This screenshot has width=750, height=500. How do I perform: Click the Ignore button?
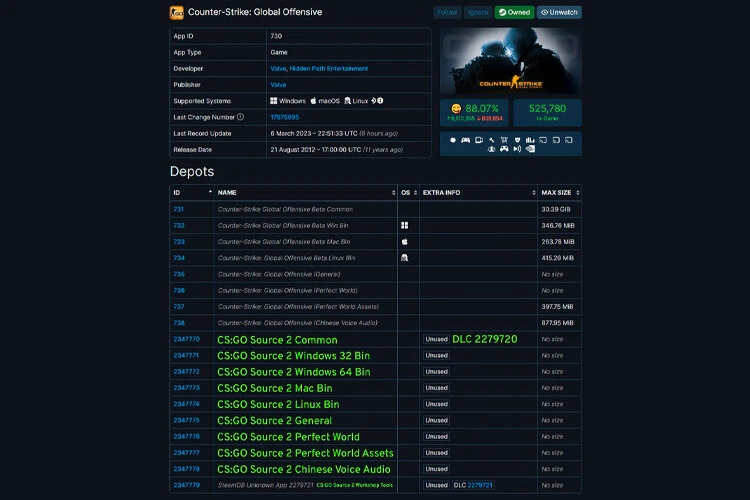point(478,12)
